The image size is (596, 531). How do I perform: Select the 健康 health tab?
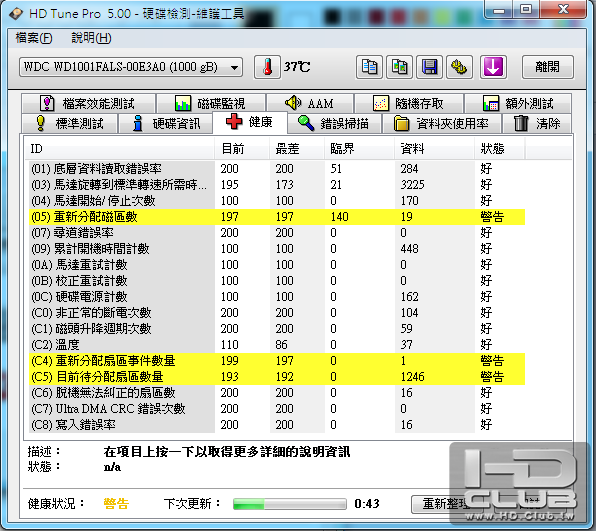[250, 122]
